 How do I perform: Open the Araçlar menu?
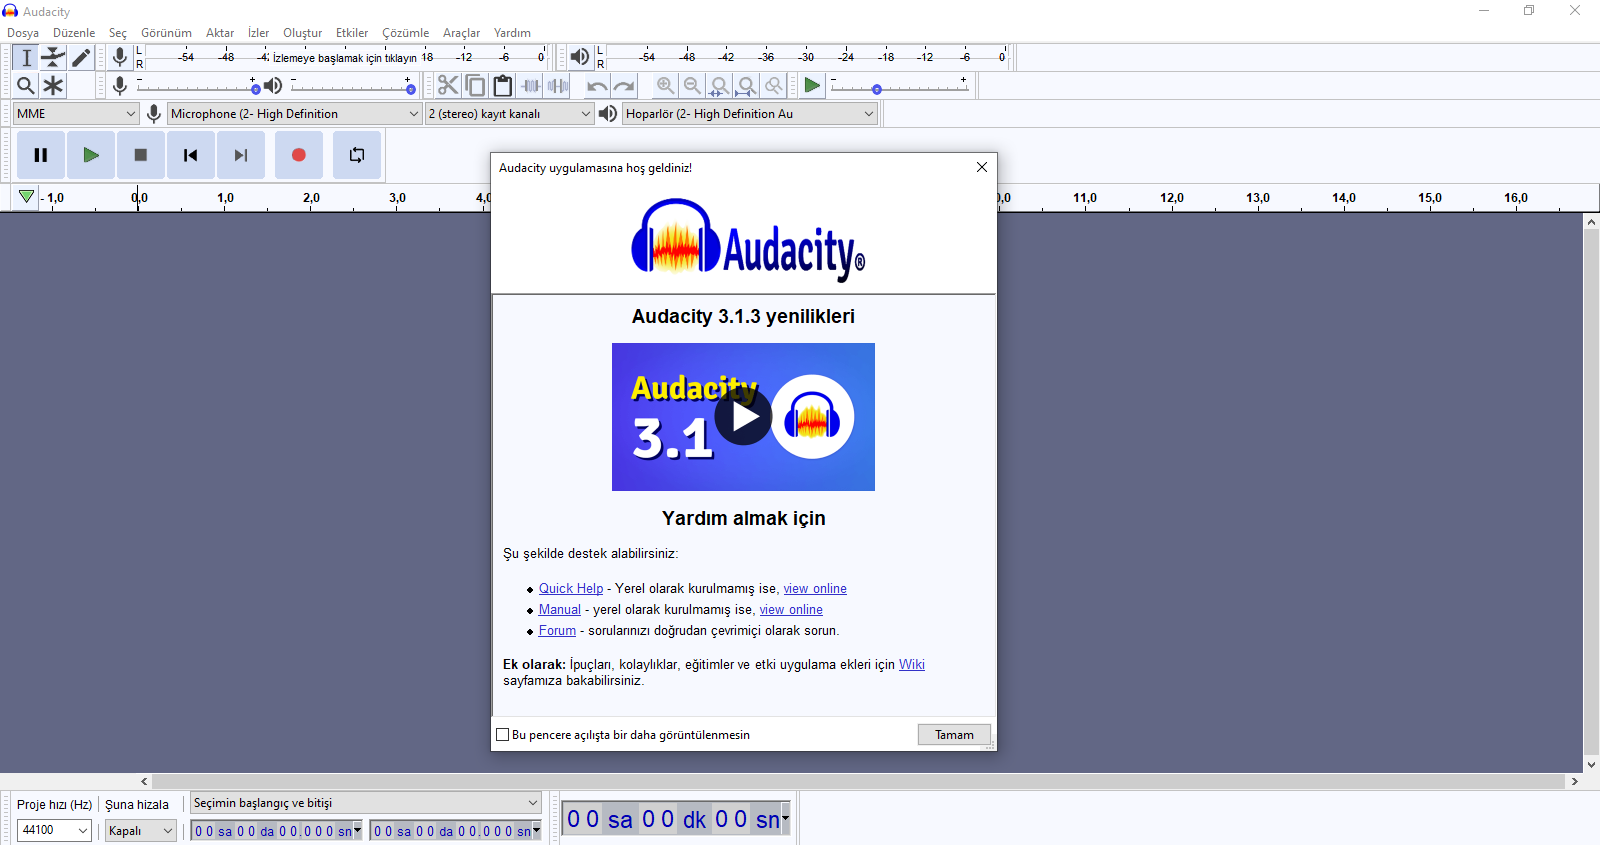(461, 33)
